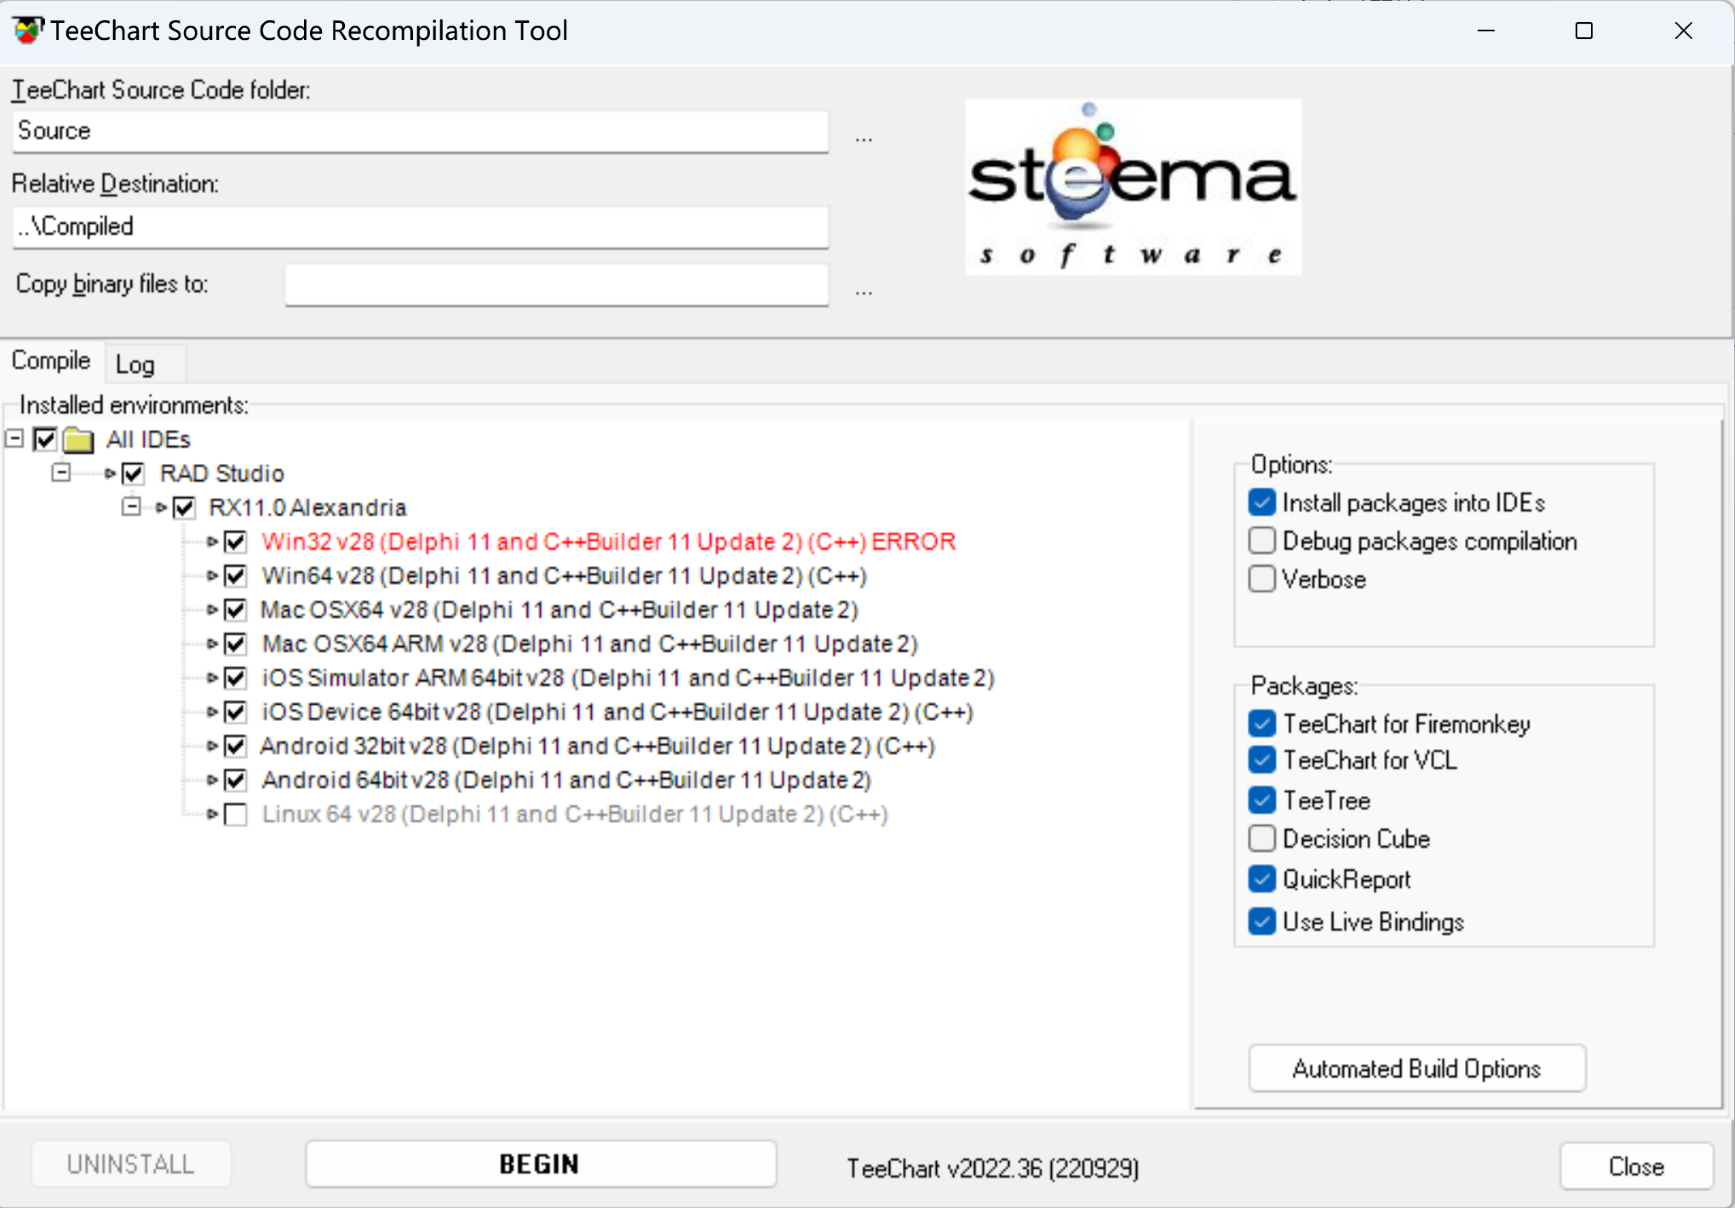Uncheck the RX11.0 Alexandria checkbox
Screen dimensions: 1735x1208
click(184, 507)
